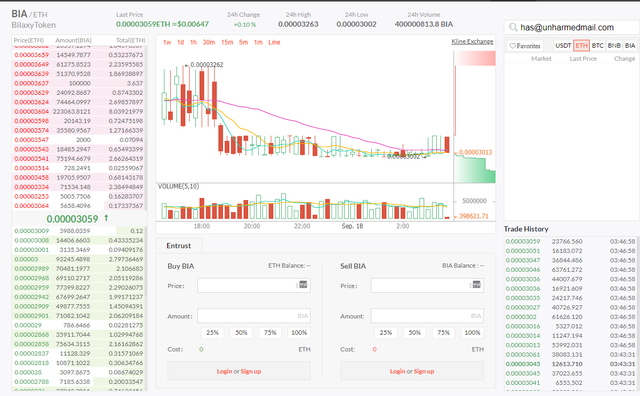
Task: Select sell order at price 0.00003637
Action: coord(79,83)
